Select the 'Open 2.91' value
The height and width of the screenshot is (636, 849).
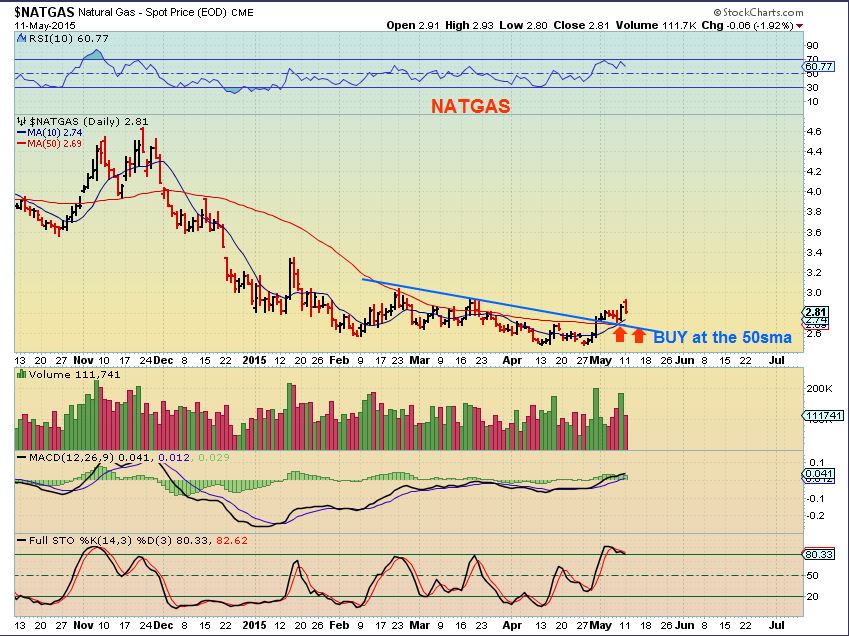point(413,25)
